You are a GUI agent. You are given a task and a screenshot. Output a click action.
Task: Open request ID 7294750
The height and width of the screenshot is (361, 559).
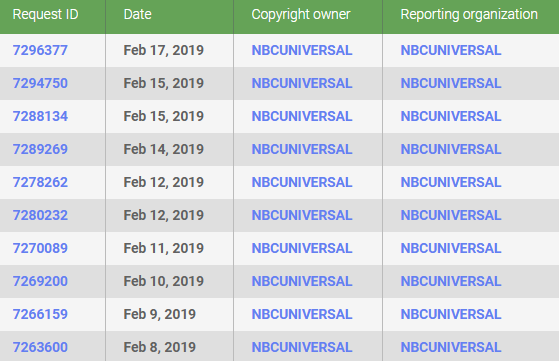(40, 83)
